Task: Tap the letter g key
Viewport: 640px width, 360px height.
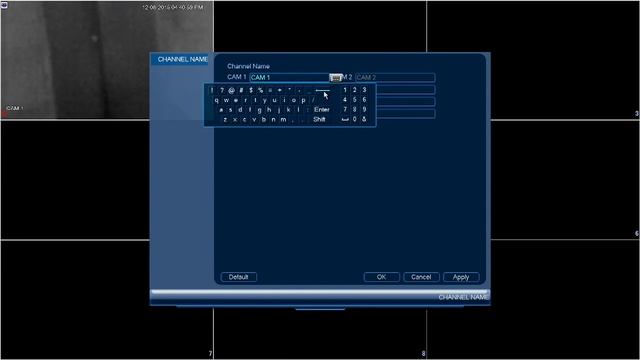Action: point(260,110)
